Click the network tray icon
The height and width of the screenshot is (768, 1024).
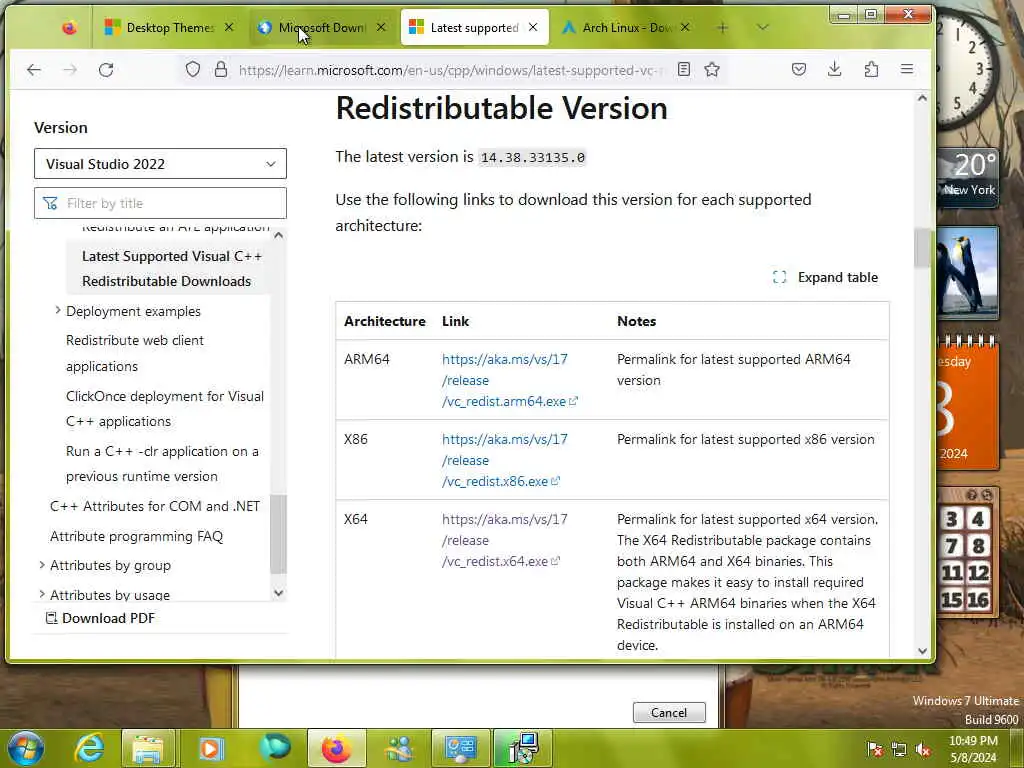pos(899,750)
